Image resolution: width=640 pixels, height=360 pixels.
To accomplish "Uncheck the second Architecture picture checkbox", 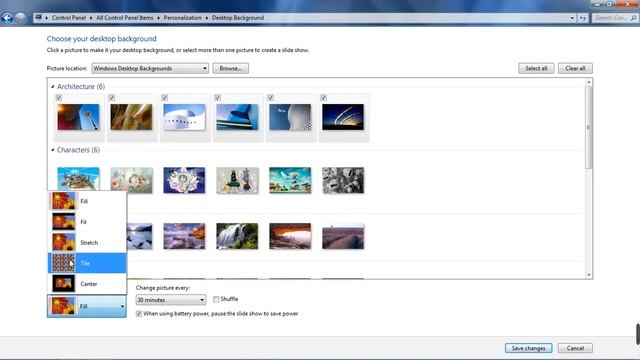I will point(112,98).
